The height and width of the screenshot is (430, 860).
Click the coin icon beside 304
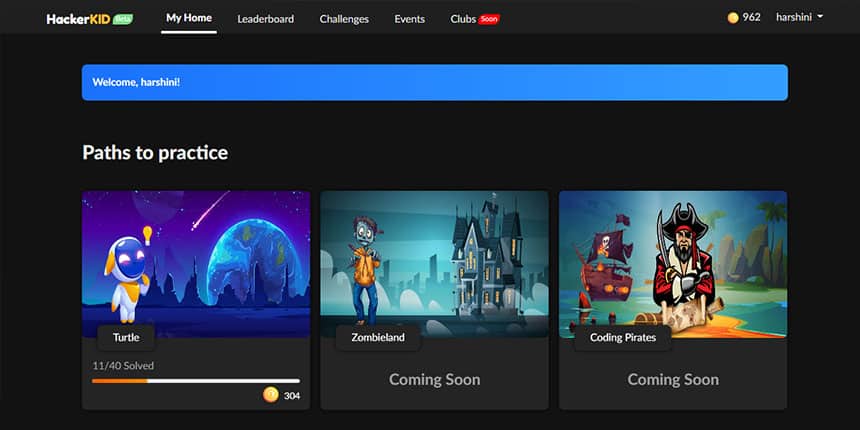(270, 395)
